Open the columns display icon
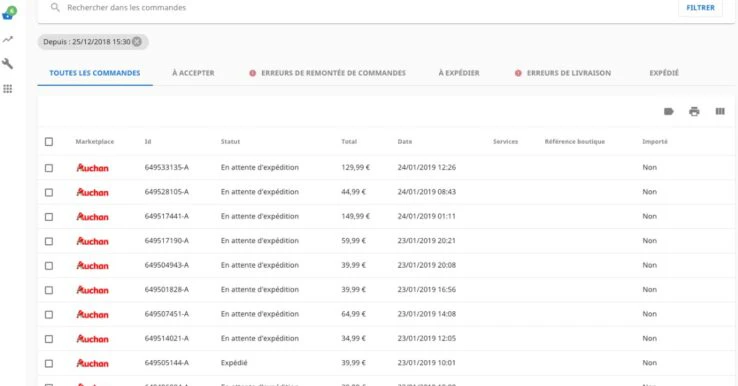The height and width of the screenshot is (386, 738). [x=720, y=112]
